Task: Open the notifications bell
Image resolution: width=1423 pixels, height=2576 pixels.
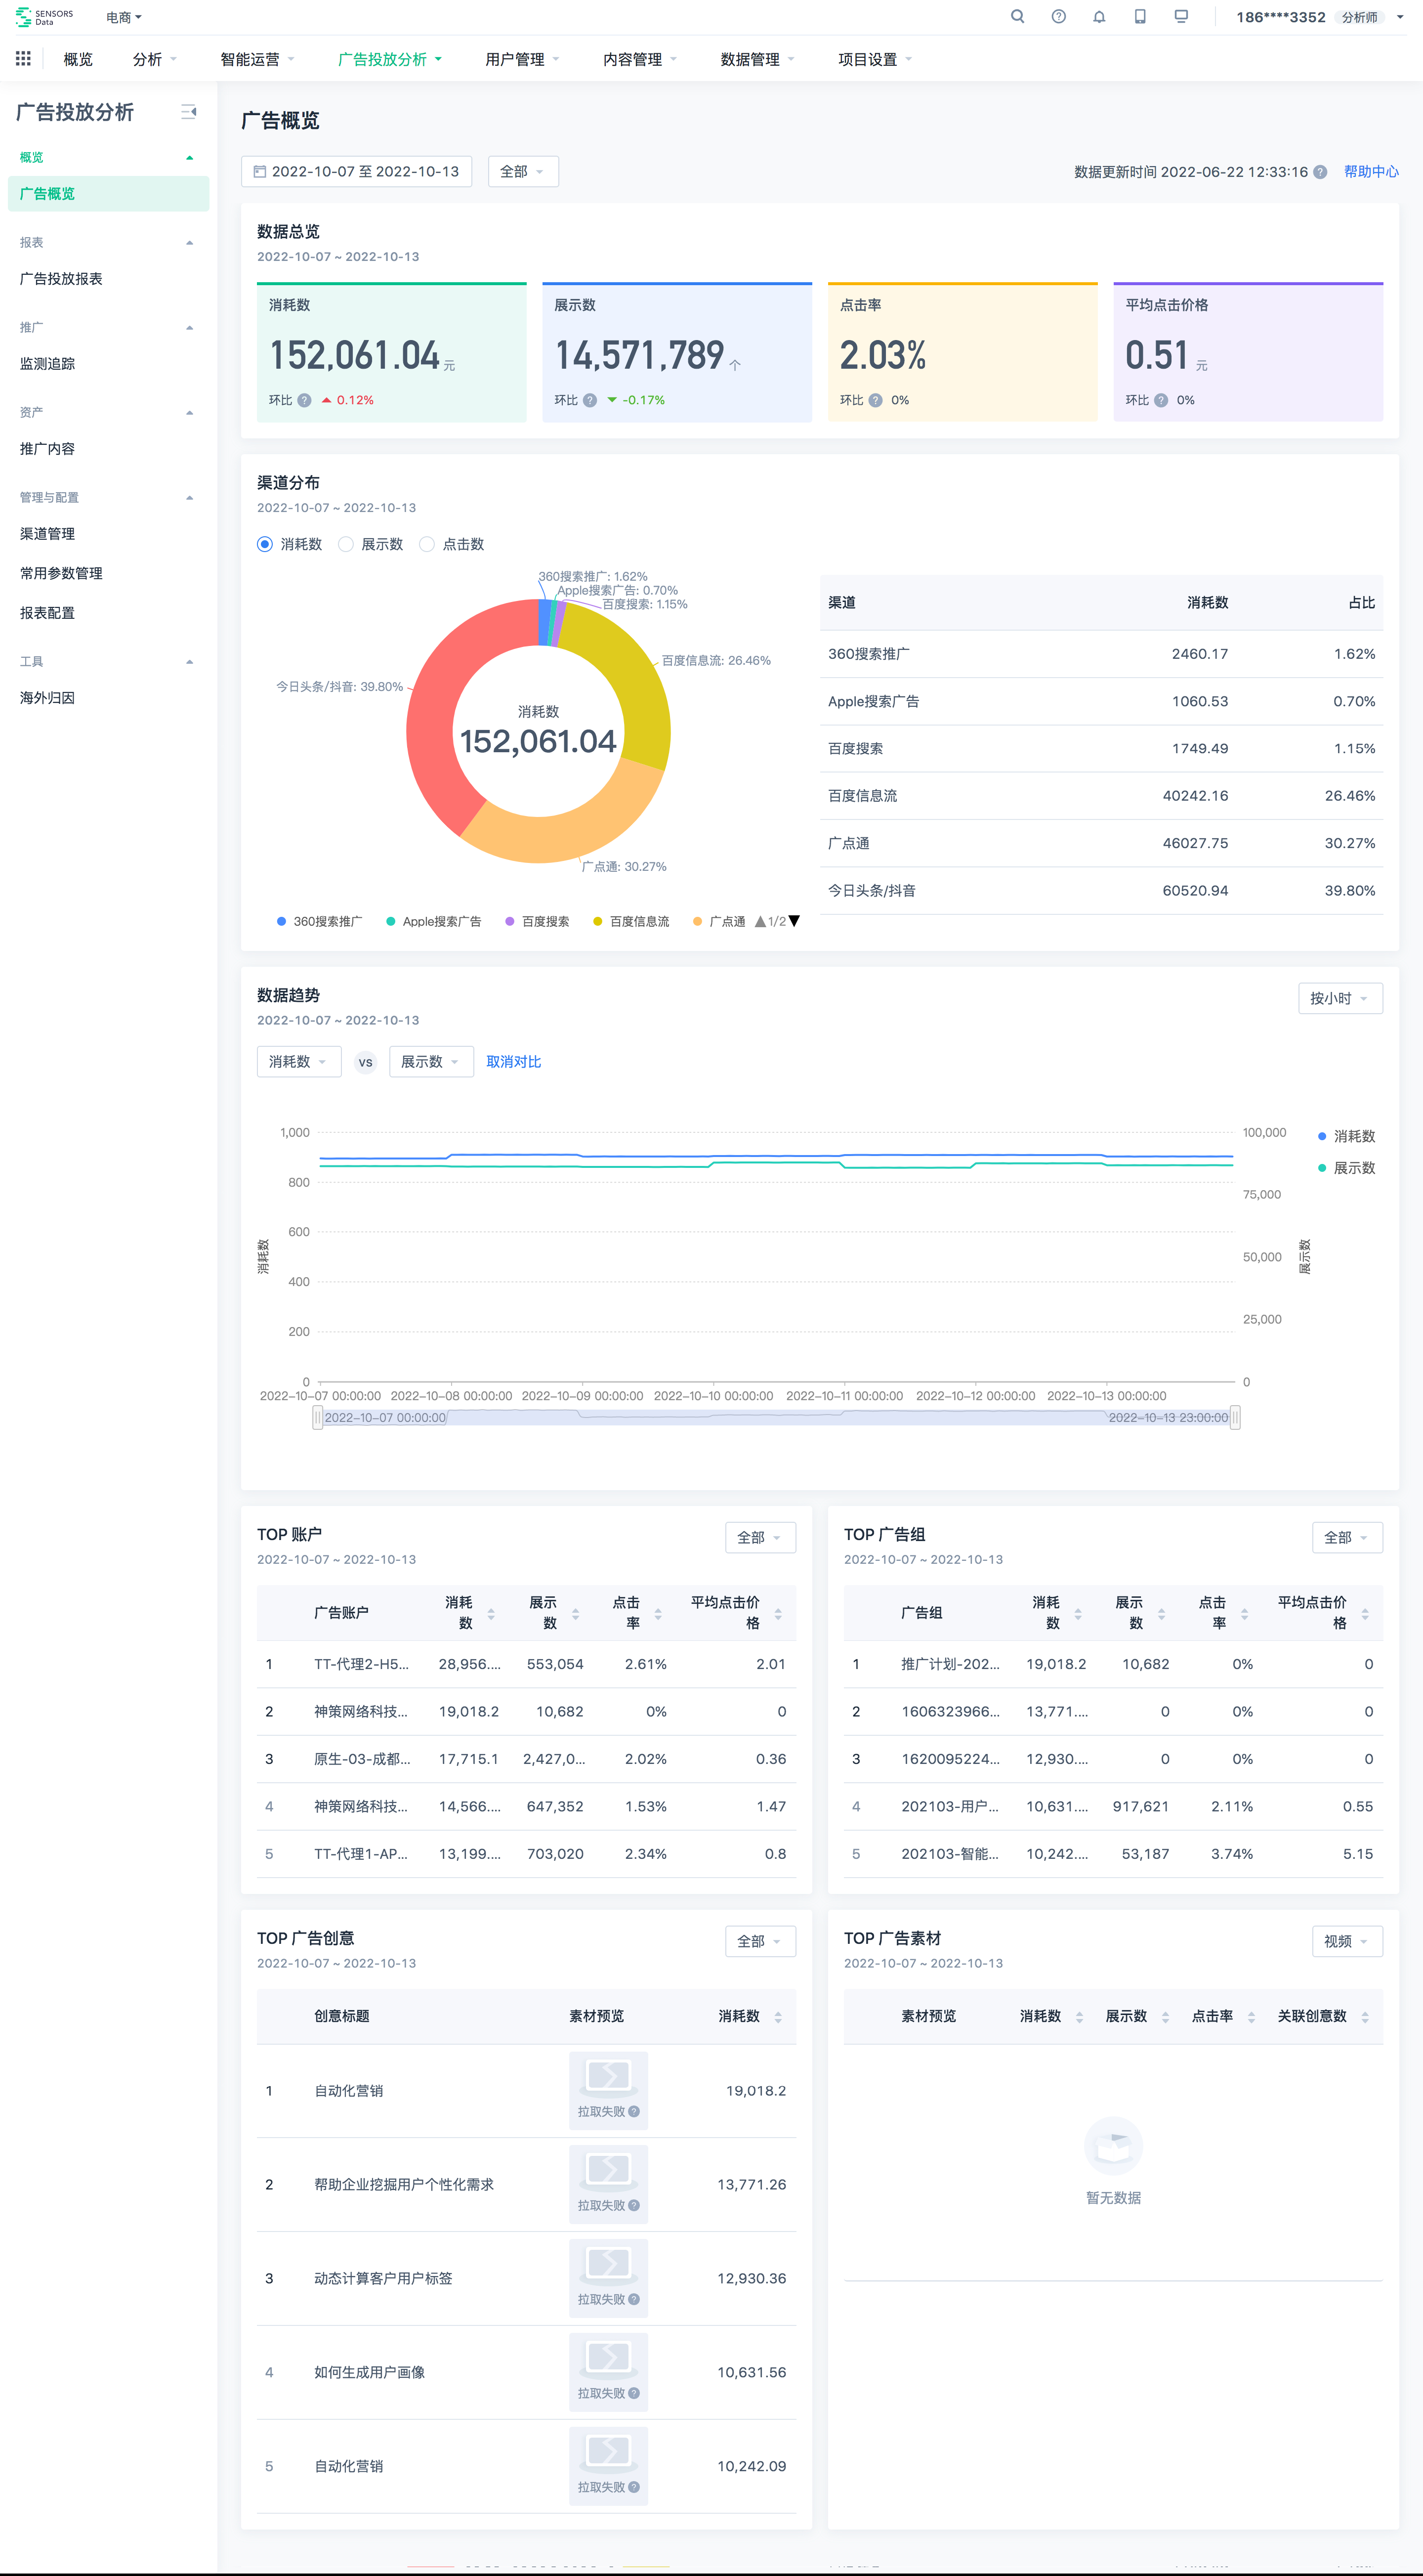Action: point(1099,17)
